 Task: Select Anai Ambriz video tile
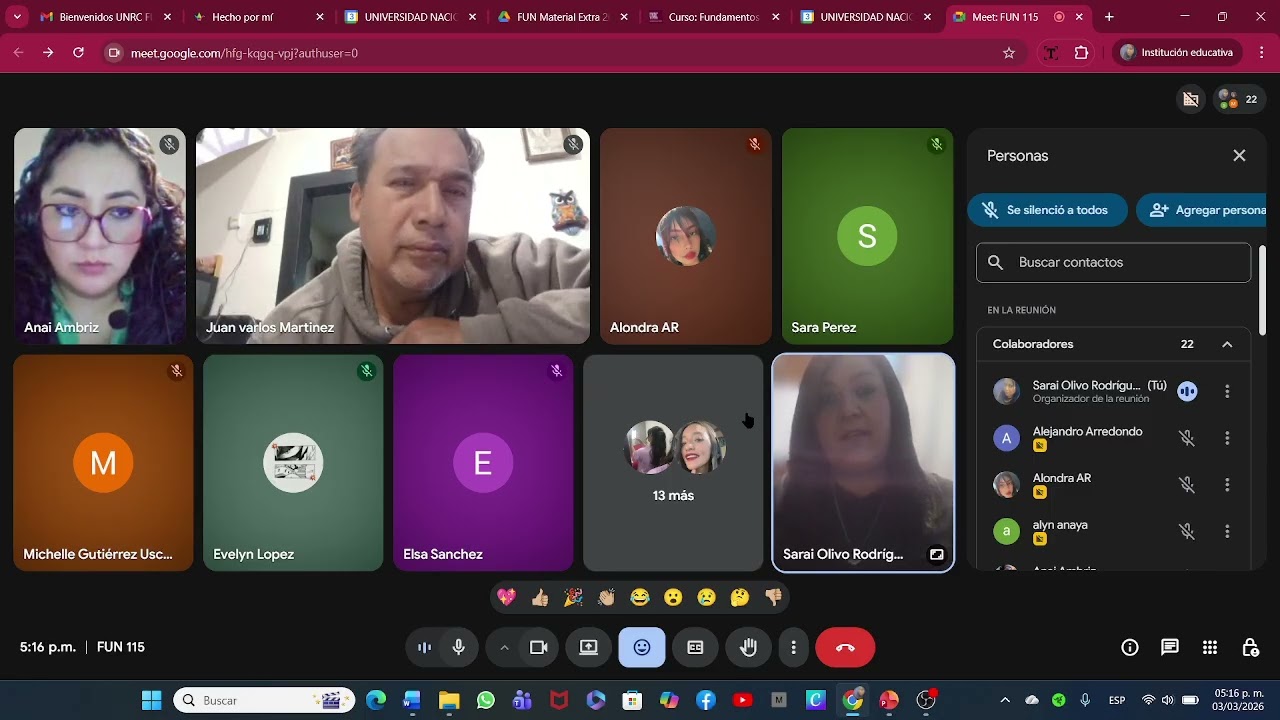pos(100,236)
